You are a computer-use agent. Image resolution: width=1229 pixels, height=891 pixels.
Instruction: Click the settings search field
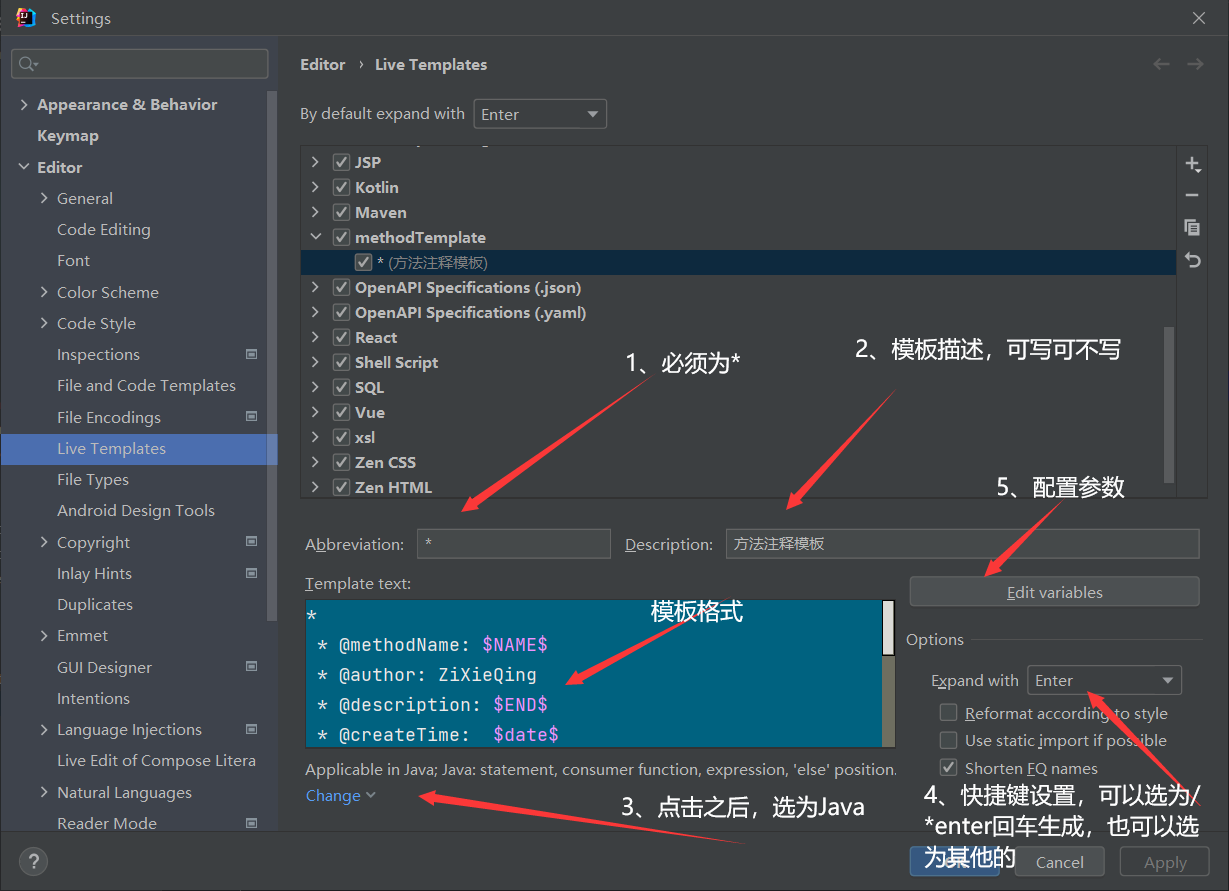point(140,64)
